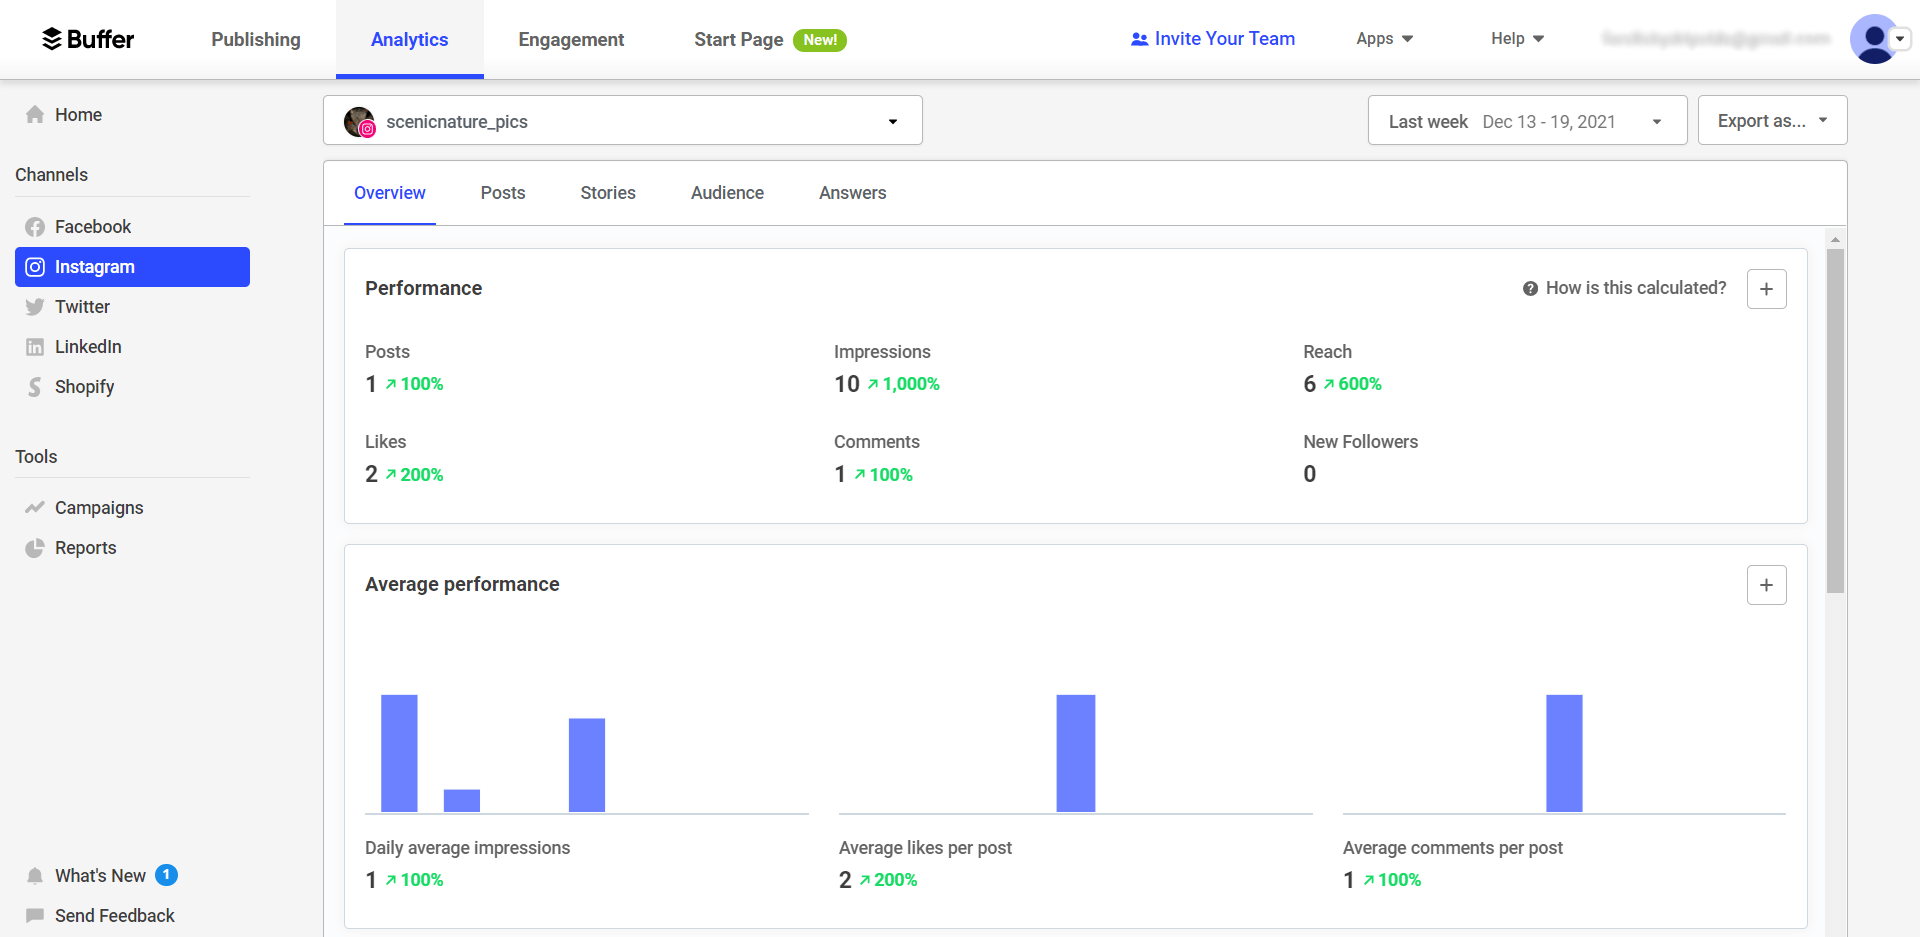Click How is this calculated? link
Screen dimensions: 1920x937
coord(1625,288)
